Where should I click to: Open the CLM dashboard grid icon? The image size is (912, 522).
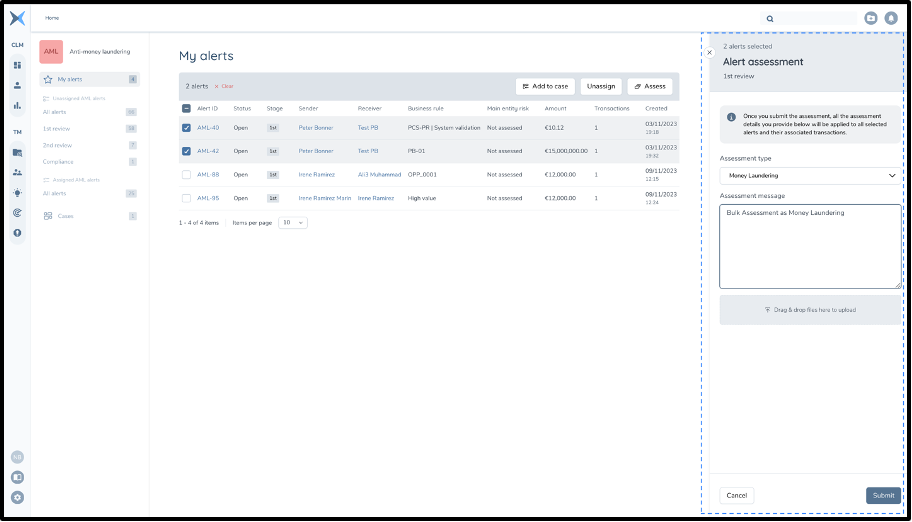point(17,65)
